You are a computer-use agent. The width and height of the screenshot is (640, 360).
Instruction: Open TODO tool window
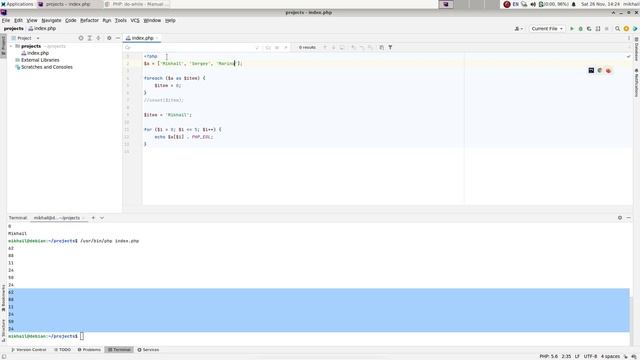coord(62,350)
